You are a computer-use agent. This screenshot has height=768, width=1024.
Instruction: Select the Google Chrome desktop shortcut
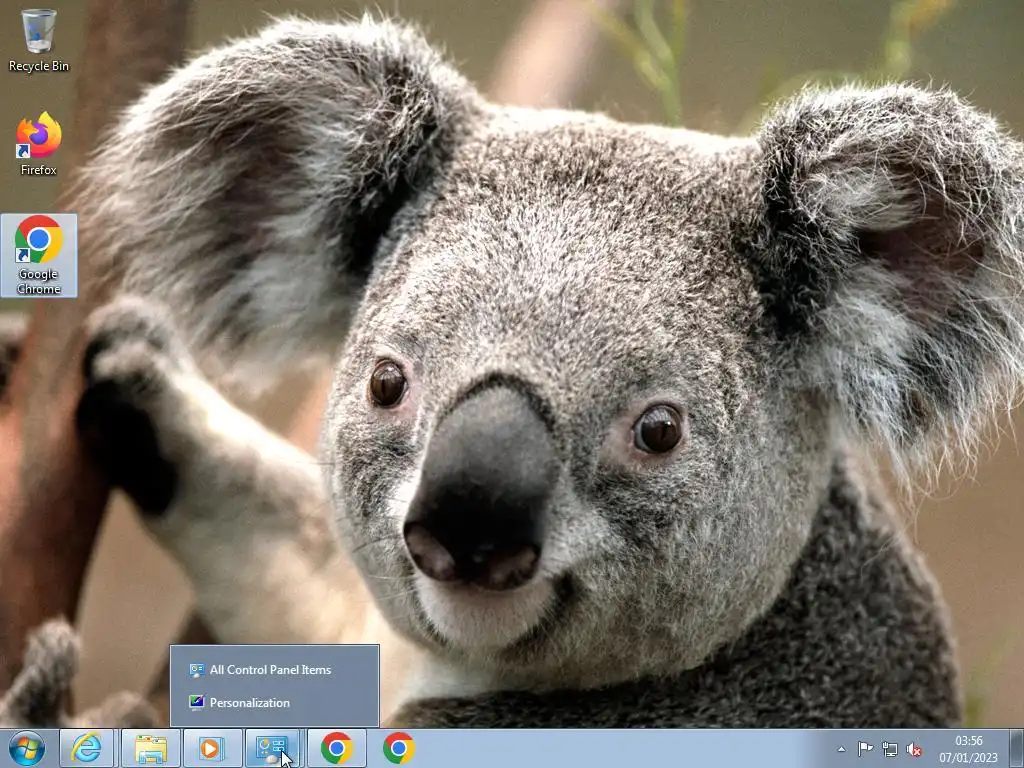click(39, 255)
